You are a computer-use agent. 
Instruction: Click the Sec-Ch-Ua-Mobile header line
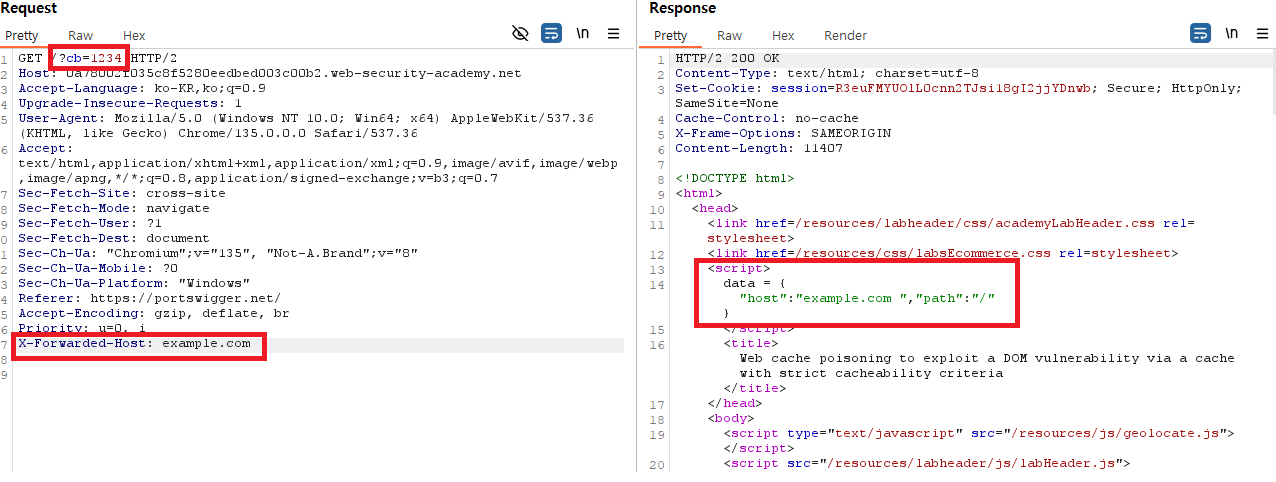tap(98, 268)
